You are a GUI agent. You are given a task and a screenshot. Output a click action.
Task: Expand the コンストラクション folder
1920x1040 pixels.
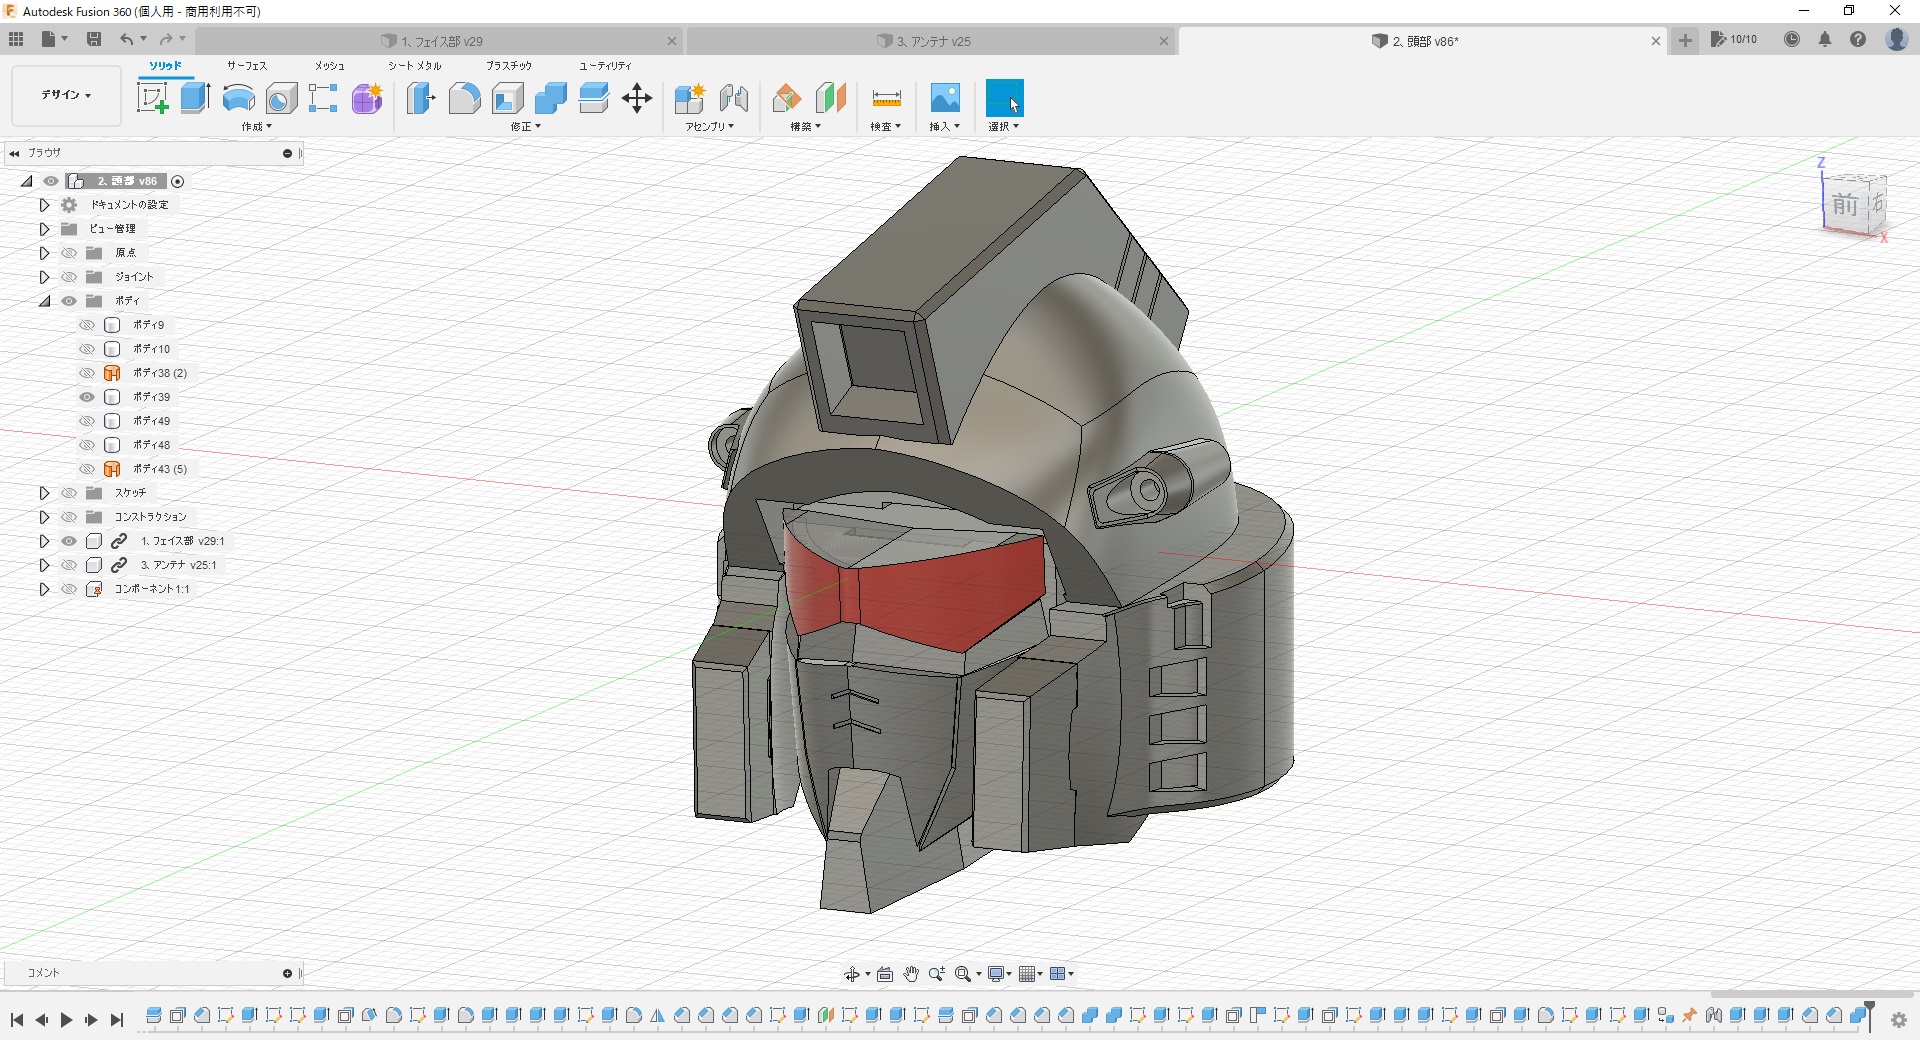pyautogui.click(x=44, y=517)
